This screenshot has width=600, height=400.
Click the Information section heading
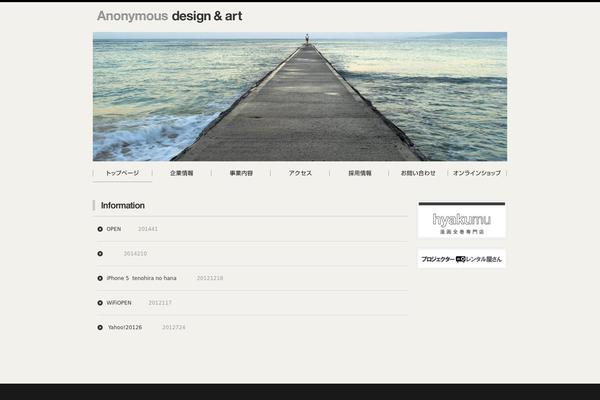pos(122,206)
